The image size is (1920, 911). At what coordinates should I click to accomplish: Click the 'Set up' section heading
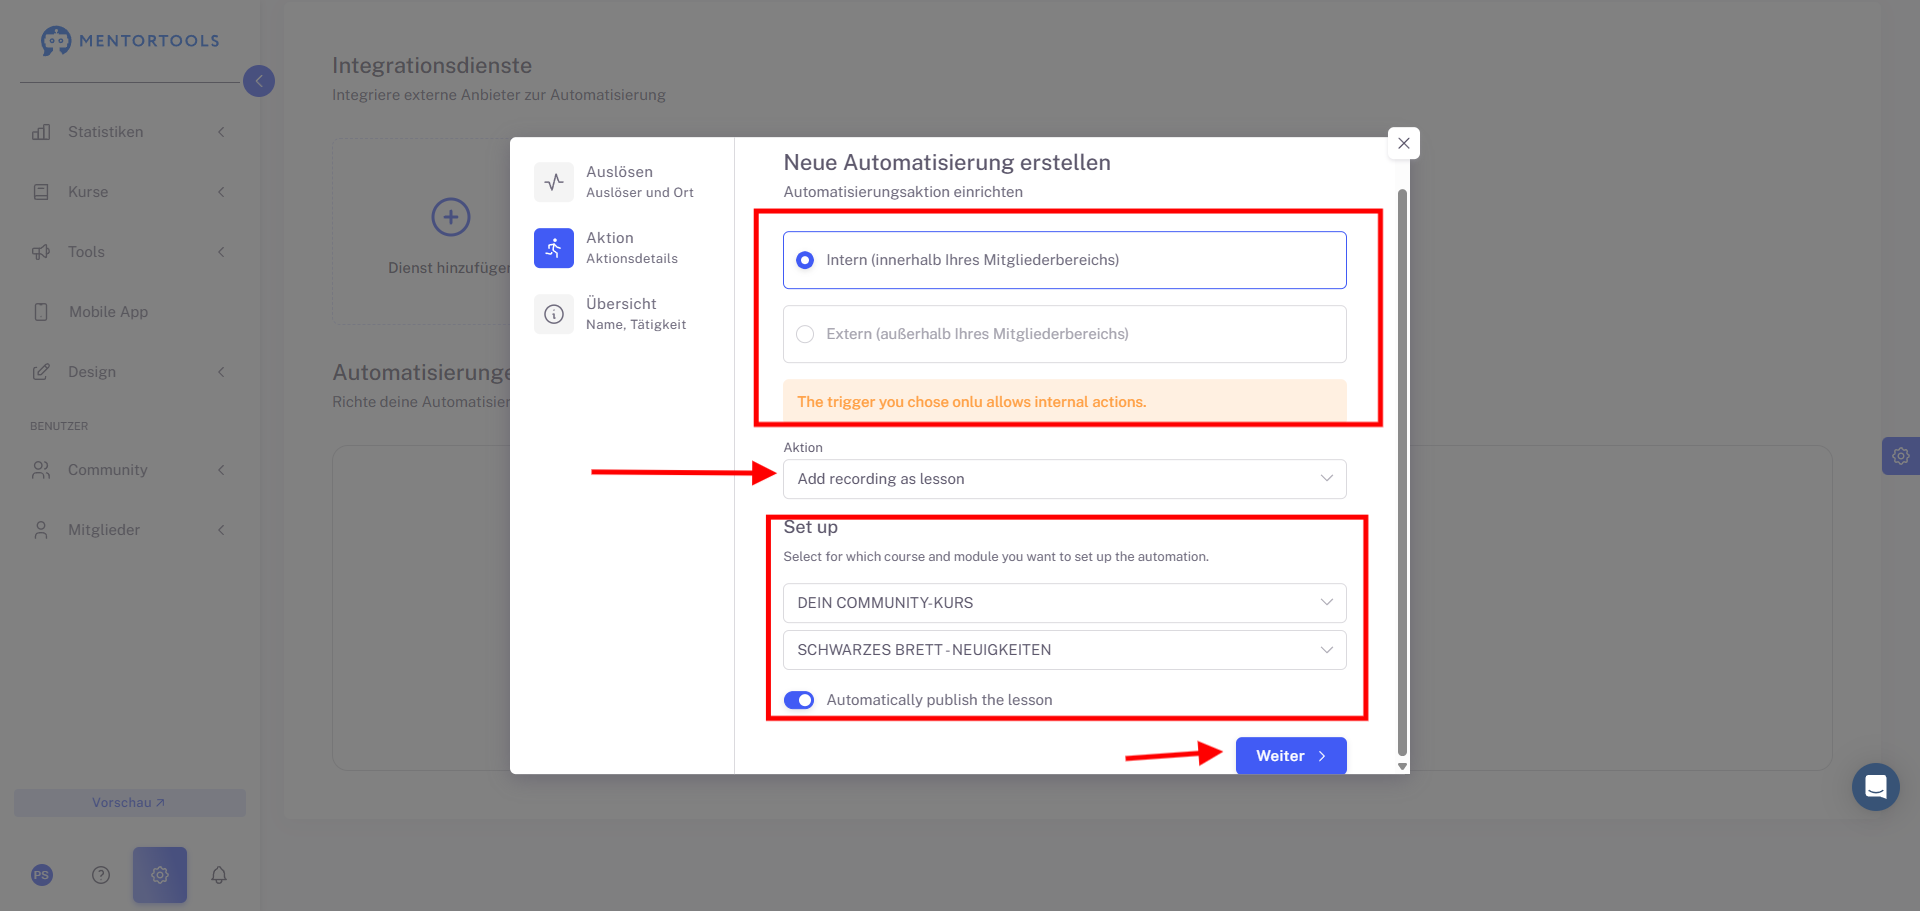(811, 527)
